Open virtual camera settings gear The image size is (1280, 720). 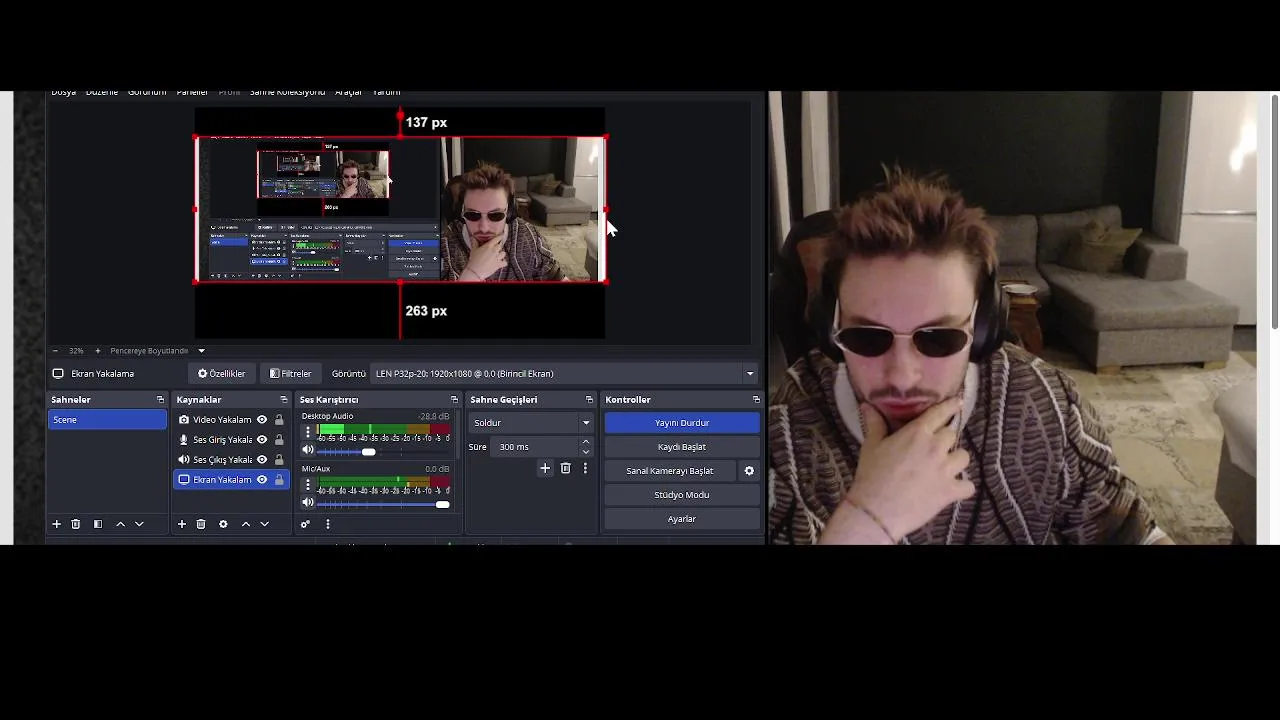pyautogui.click(x=749, y=471)
